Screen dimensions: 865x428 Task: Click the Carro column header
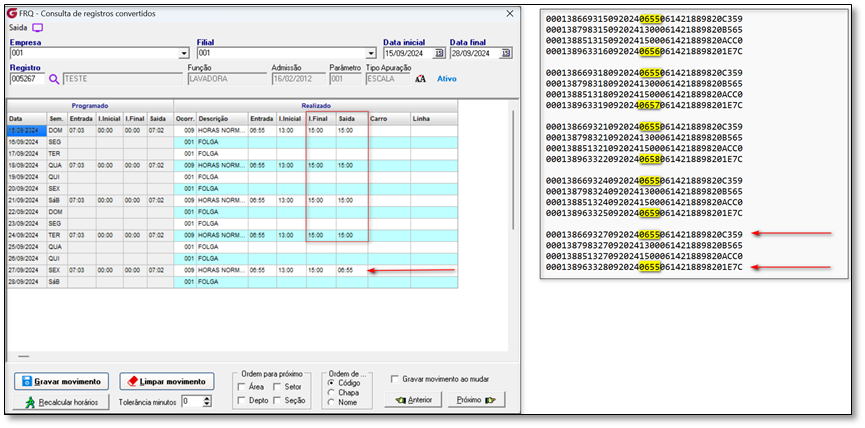click(x=389, y=119)
